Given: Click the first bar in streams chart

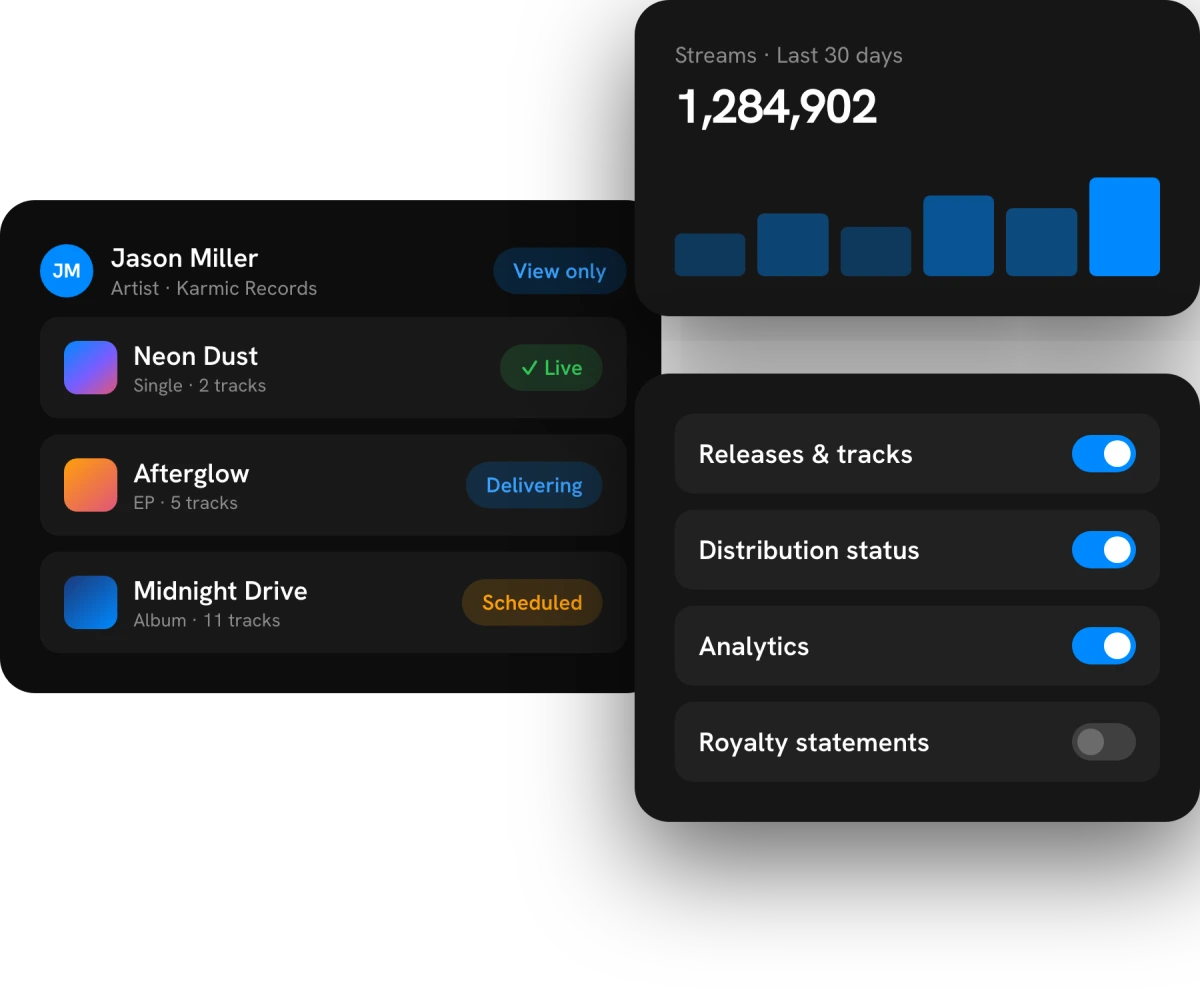Looking at the screenshot, I should point(710,255).
